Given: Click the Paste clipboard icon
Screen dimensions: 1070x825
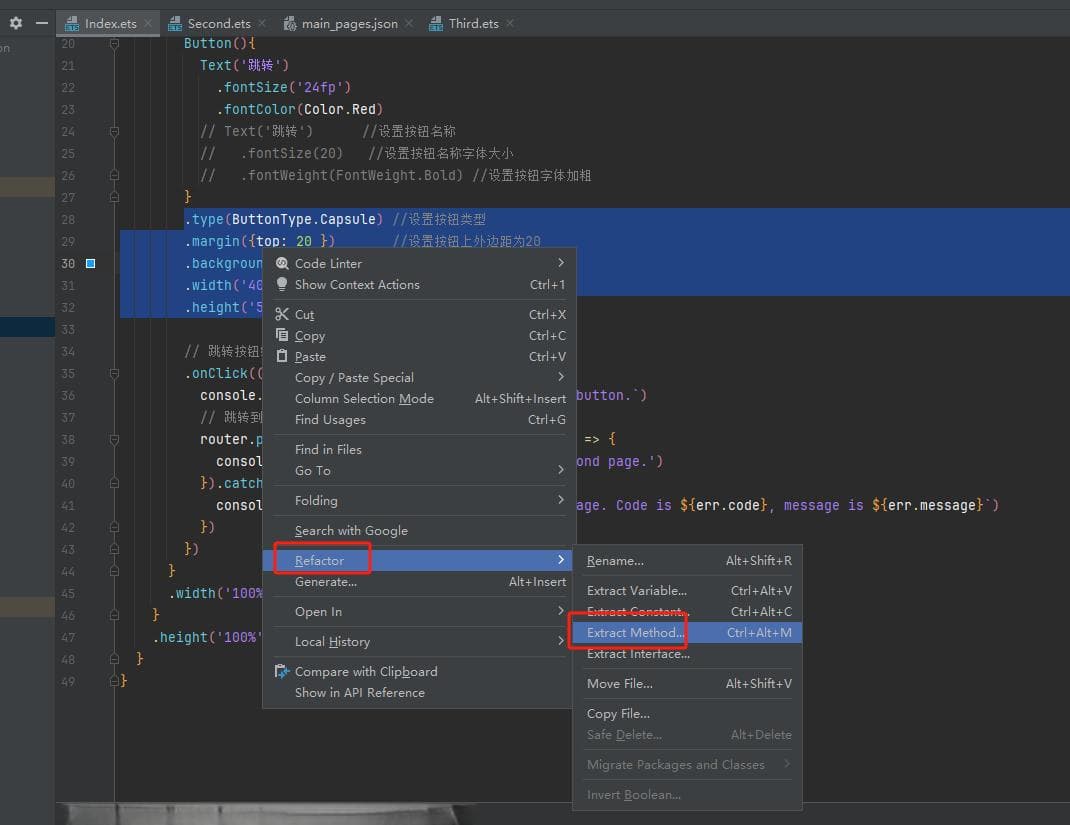Looking at the screenshot, I should (282, 356).
